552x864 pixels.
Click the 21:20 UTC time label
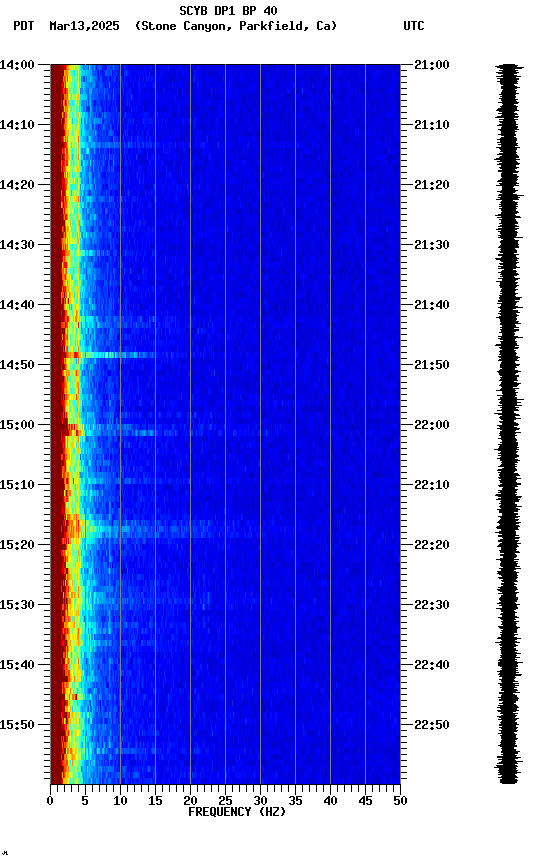432,185
